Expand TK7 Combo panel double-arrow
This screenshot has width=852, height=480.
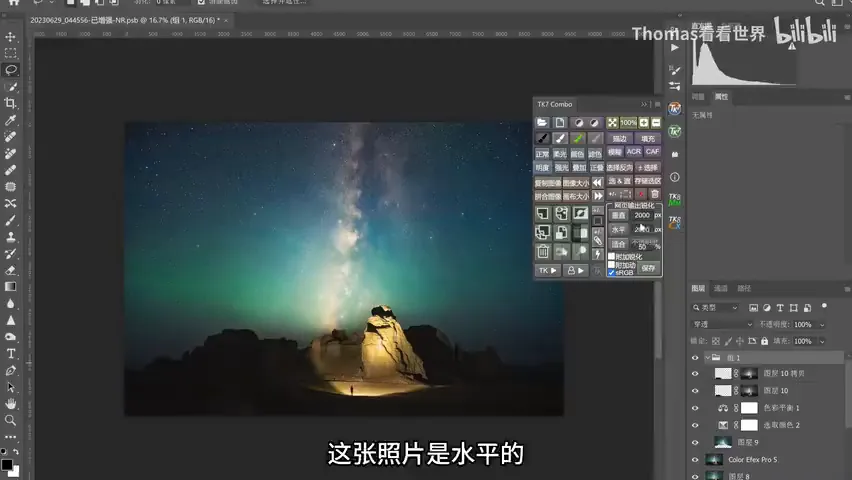coord(644,104)
